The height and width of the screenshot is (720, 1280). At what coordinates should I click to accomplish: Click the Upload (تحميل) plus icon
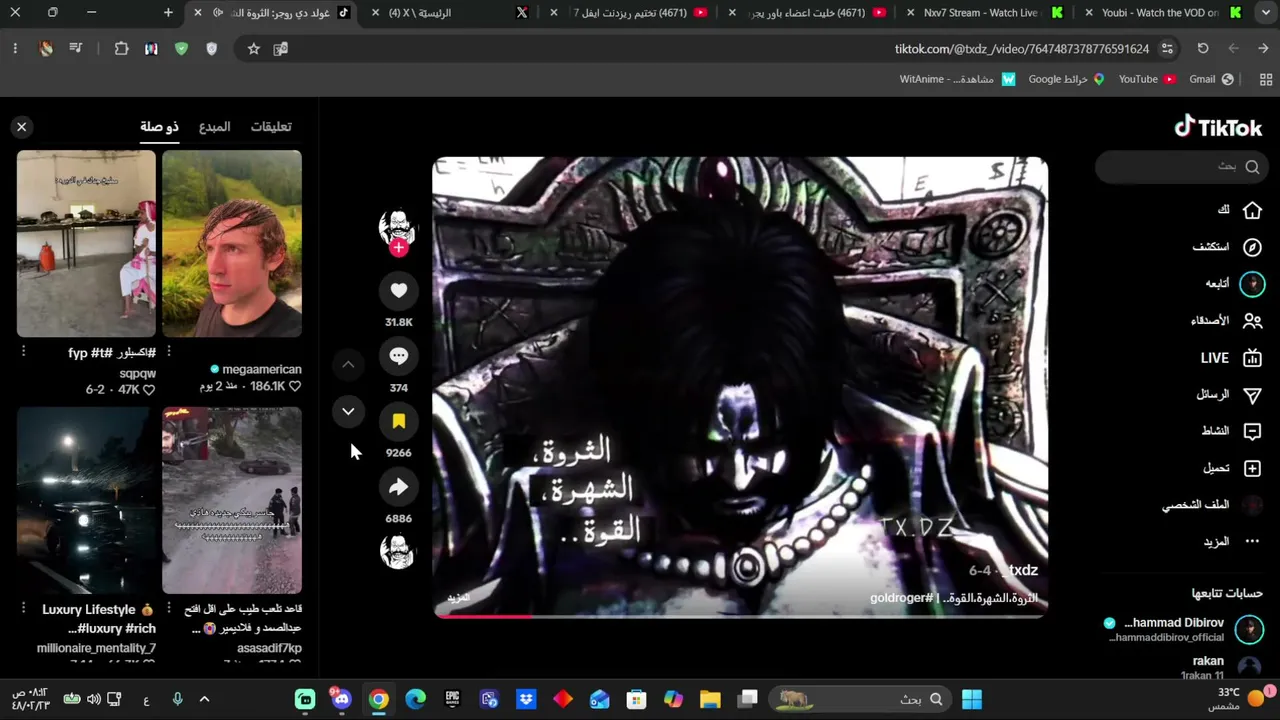point(1252,468)
